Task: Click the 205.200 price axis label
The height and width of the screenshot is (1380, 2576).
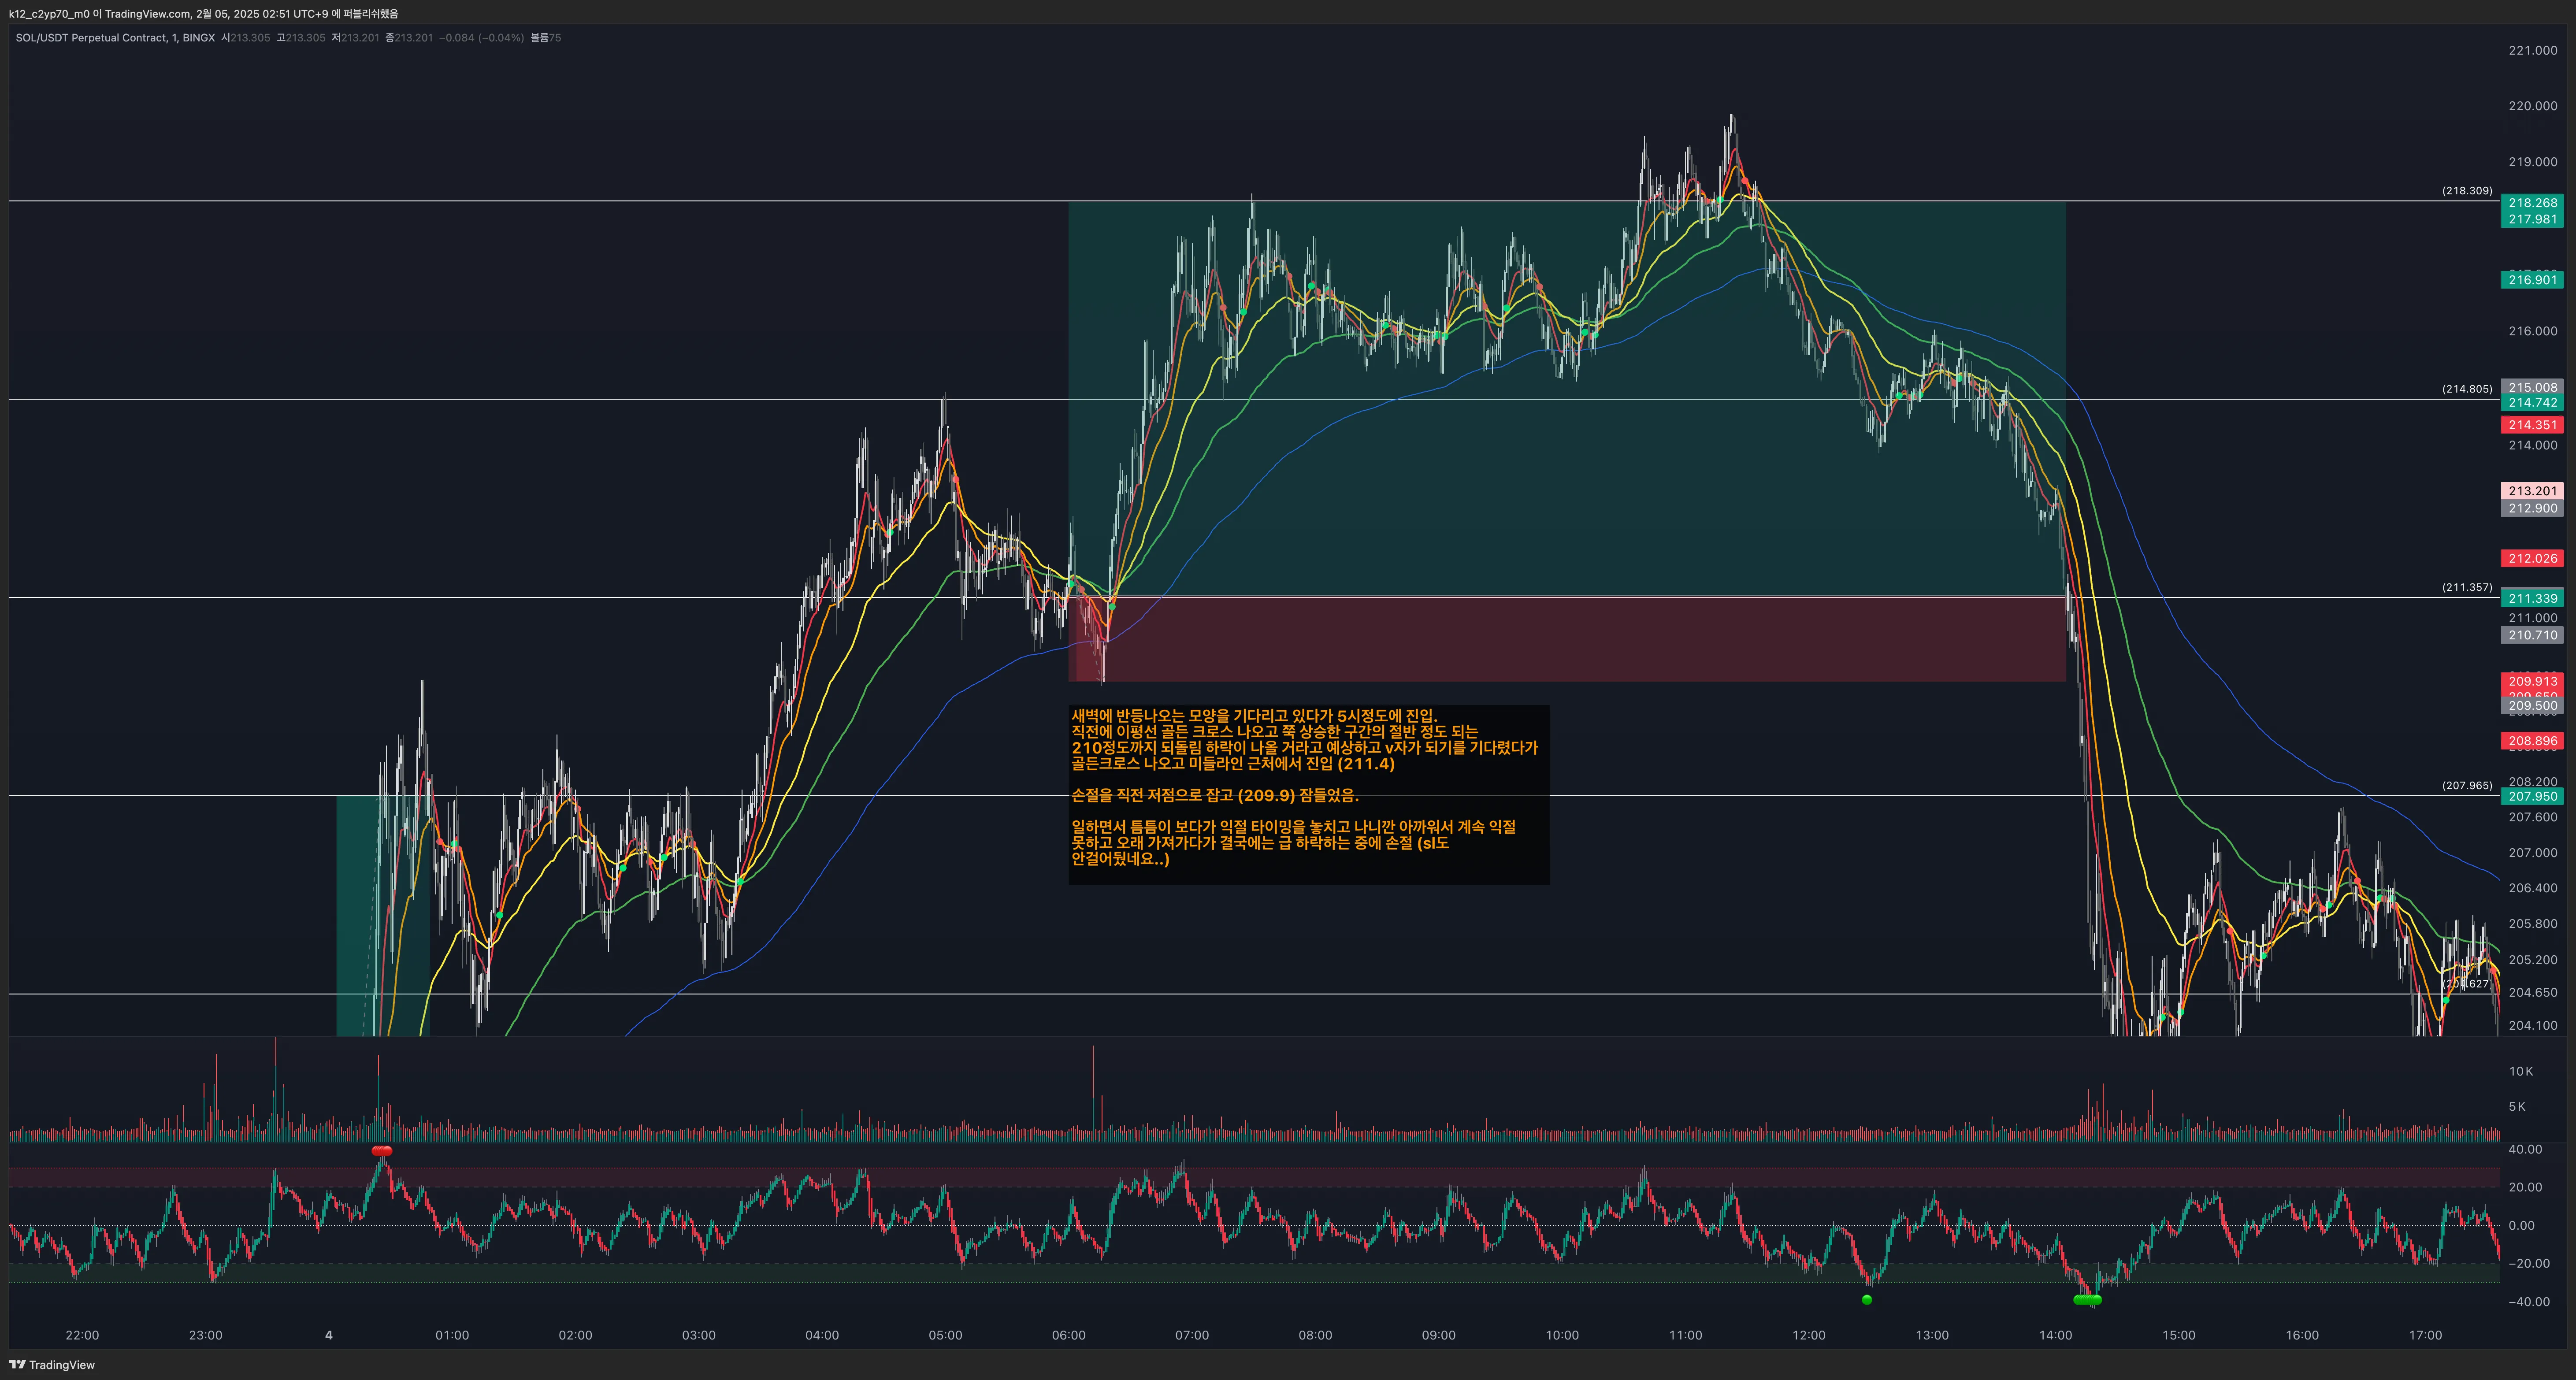Action: [2532, 960]
